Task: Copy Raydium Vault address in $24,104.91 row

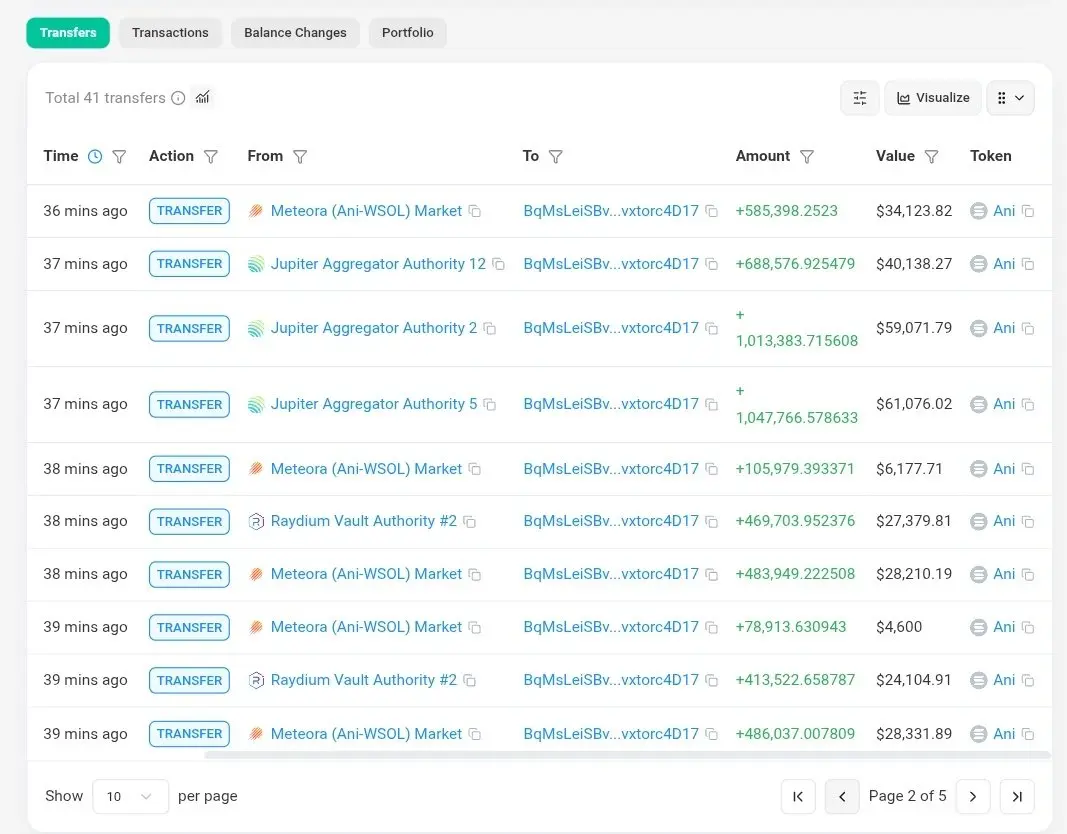Action: coord(470,680)
